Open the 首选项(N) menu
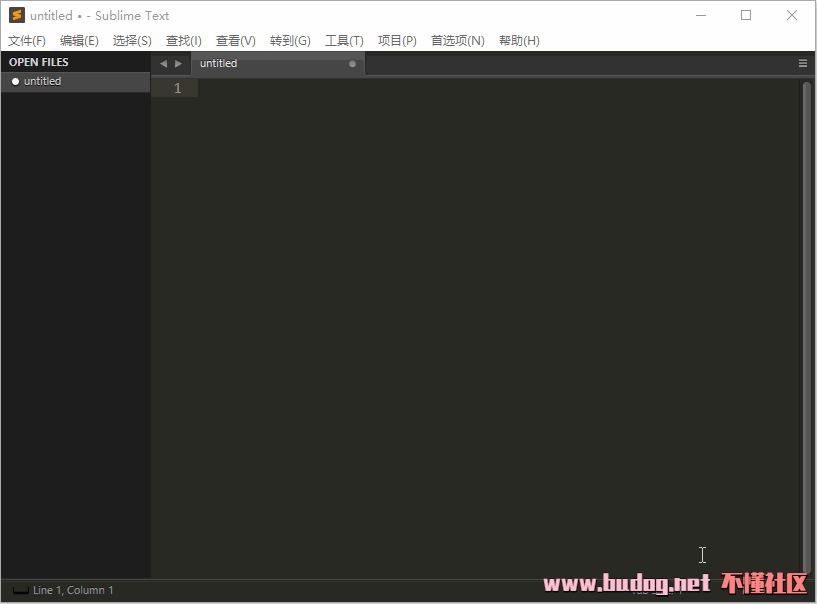The width and height of the screenshot is (817, 604). pyautogui.click(x=457, y=41)
